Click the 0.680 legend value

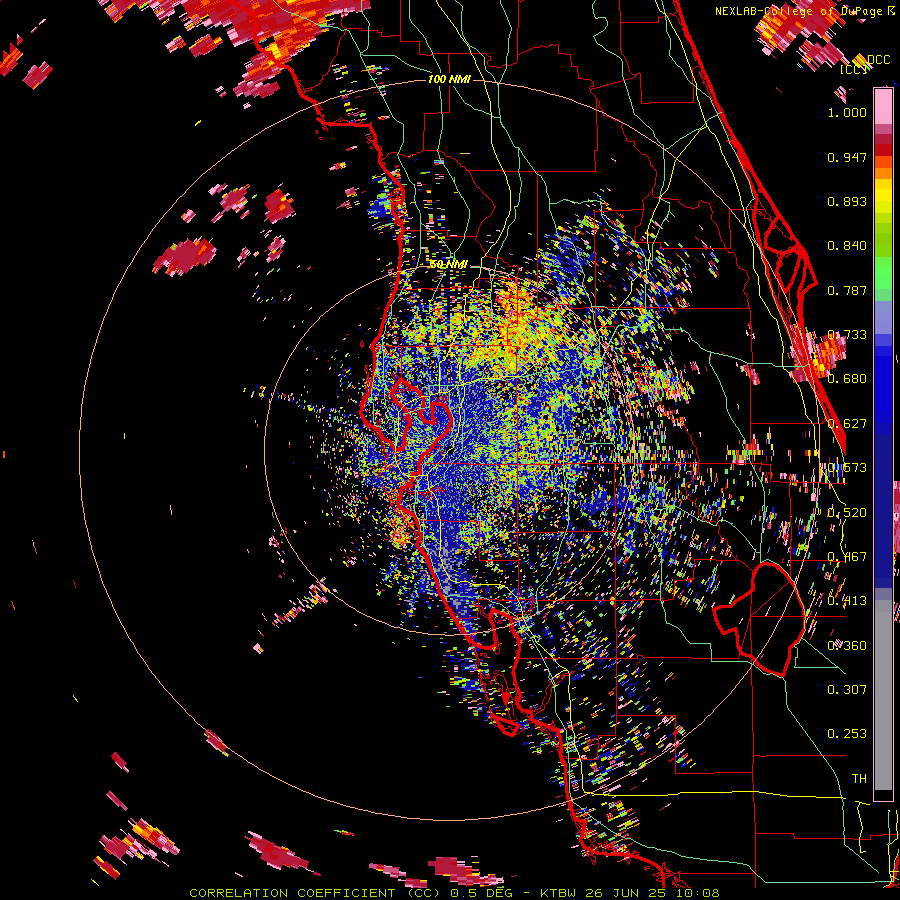coord(847,379)
